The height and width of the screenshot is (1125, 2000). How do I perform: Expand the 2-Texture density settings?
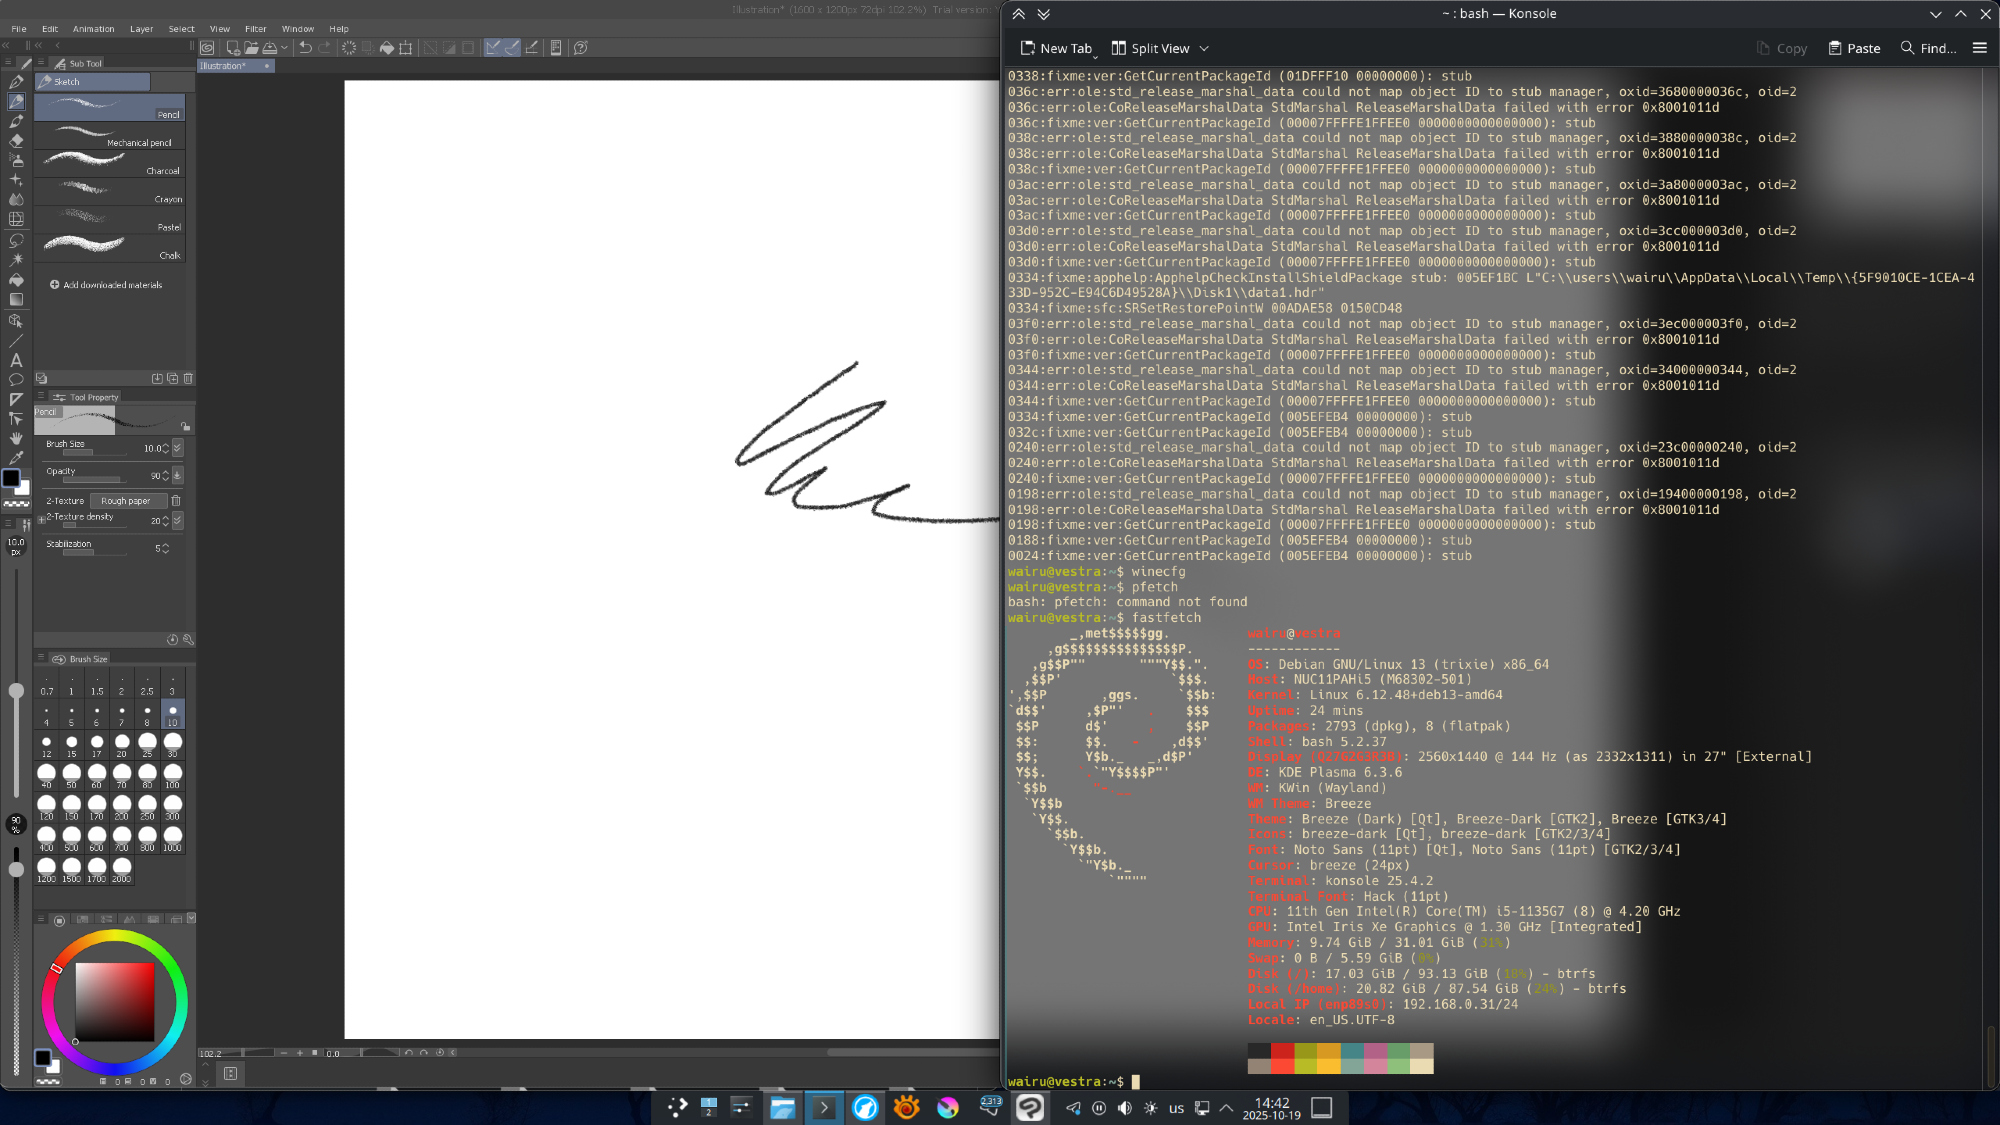pos(41,520)
